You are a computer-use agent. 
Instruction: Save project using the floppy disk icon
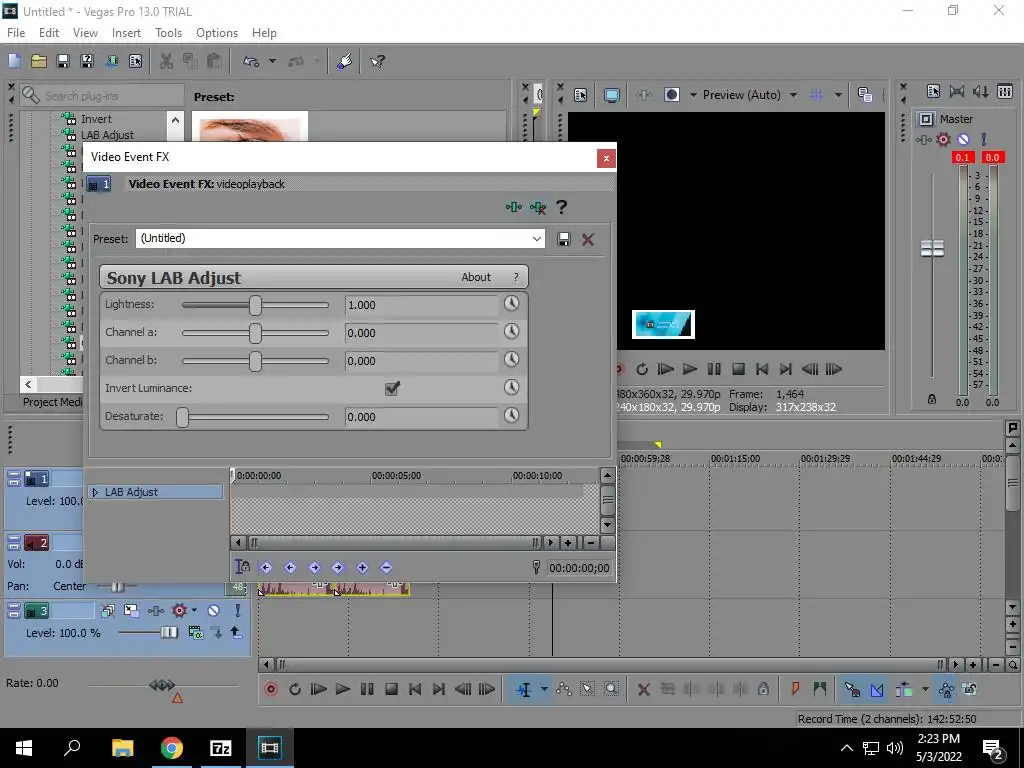63,61
